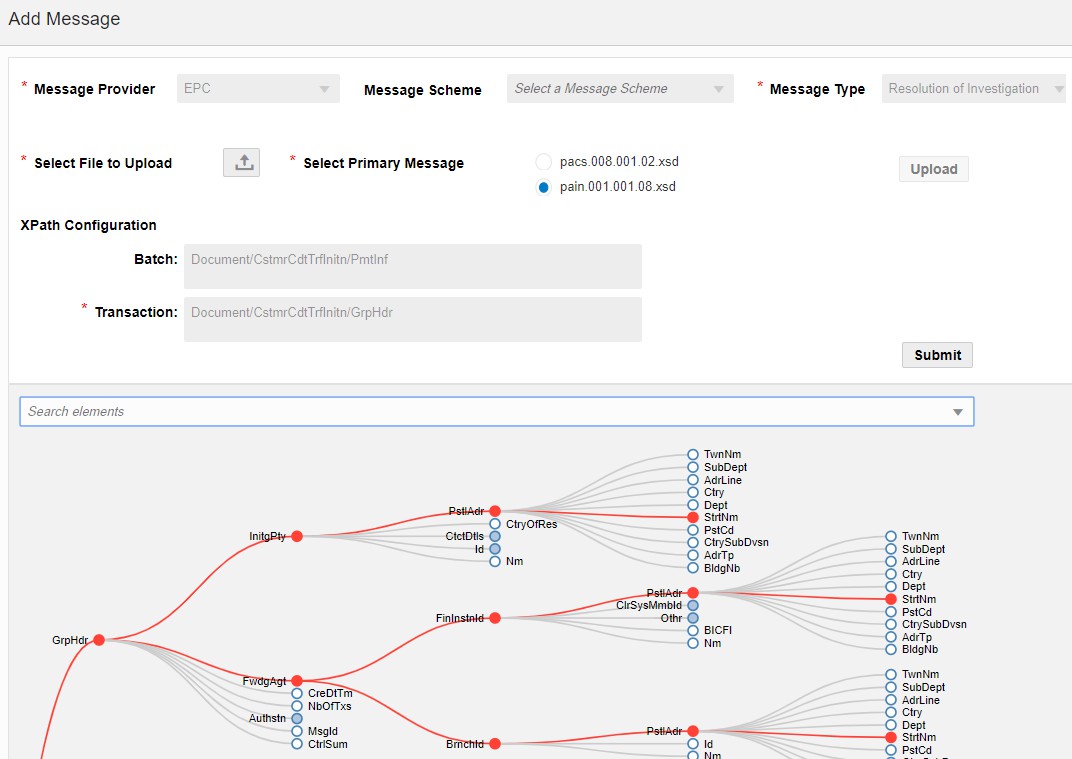The width and height of the screenshot is (1072, 759).
Task: Collapse the GrpHdr tree node
Action: [x=99, y=640]
